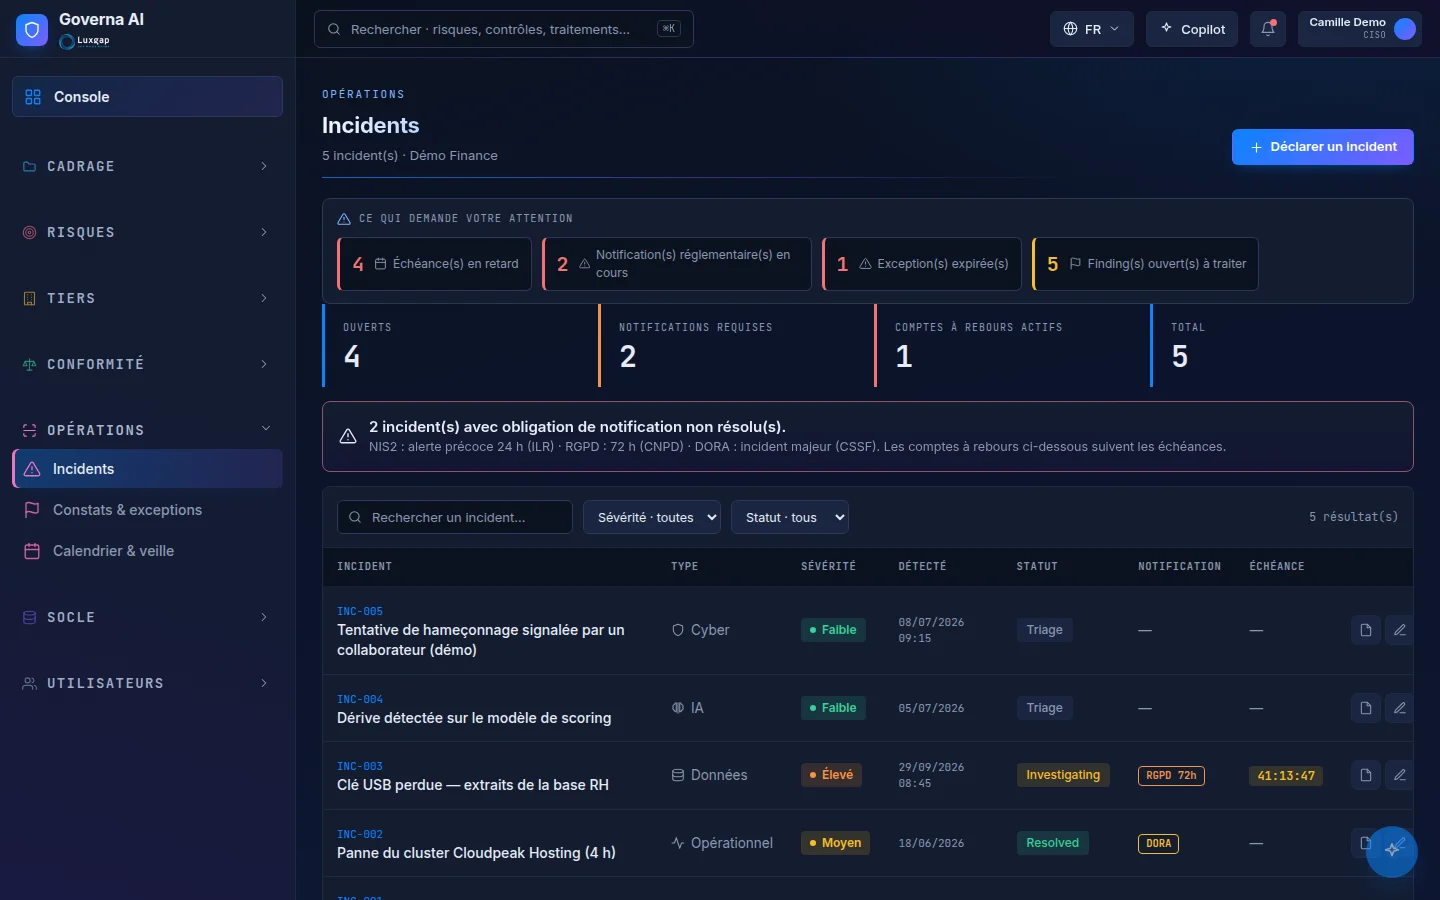Select Incidents in the sidebar
Viewport: 1440px width, 900px height.
point(147,469)
